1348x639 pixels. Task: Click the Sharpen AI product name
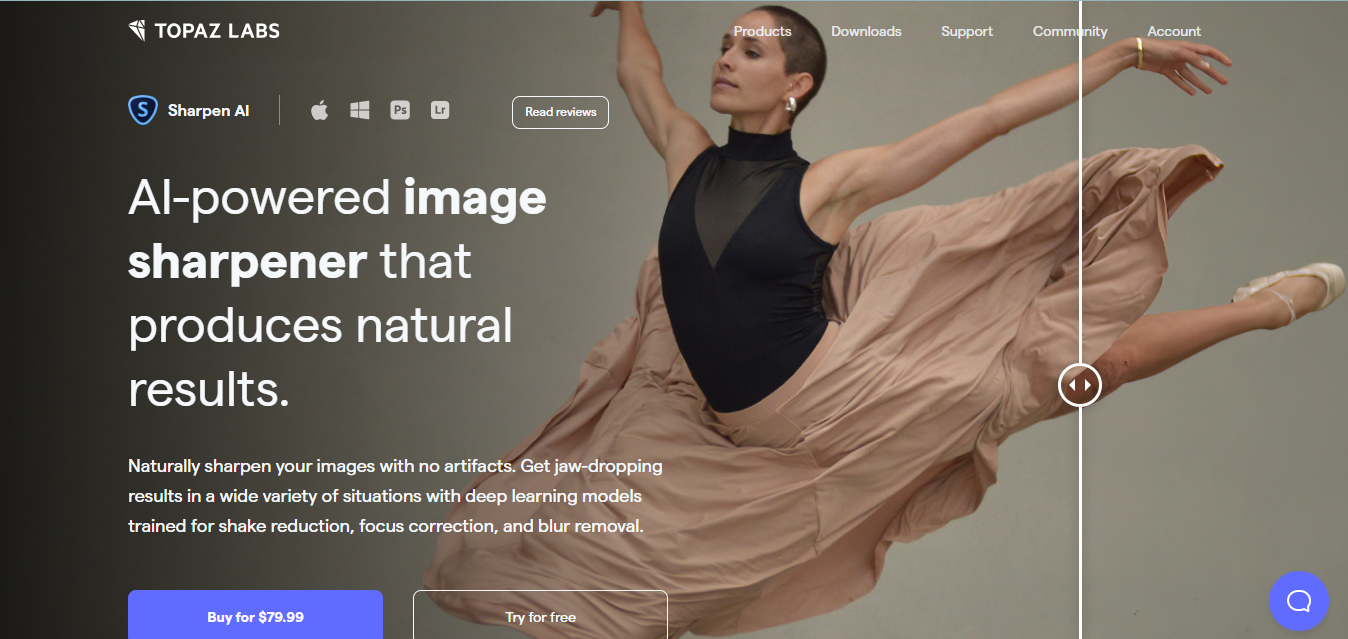(209, 111)
